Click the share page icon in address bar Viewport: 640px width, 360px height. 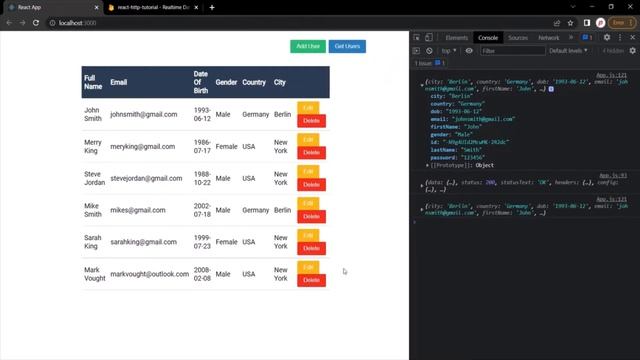coord(557,23)
